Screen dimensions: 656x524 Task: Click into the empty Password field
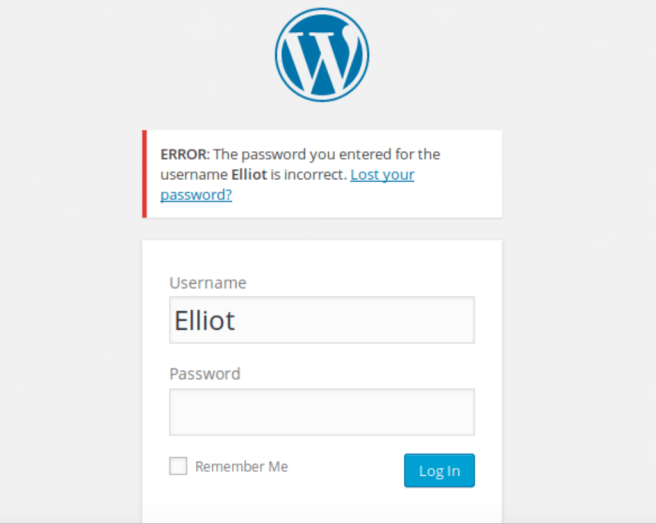point(322,411)
